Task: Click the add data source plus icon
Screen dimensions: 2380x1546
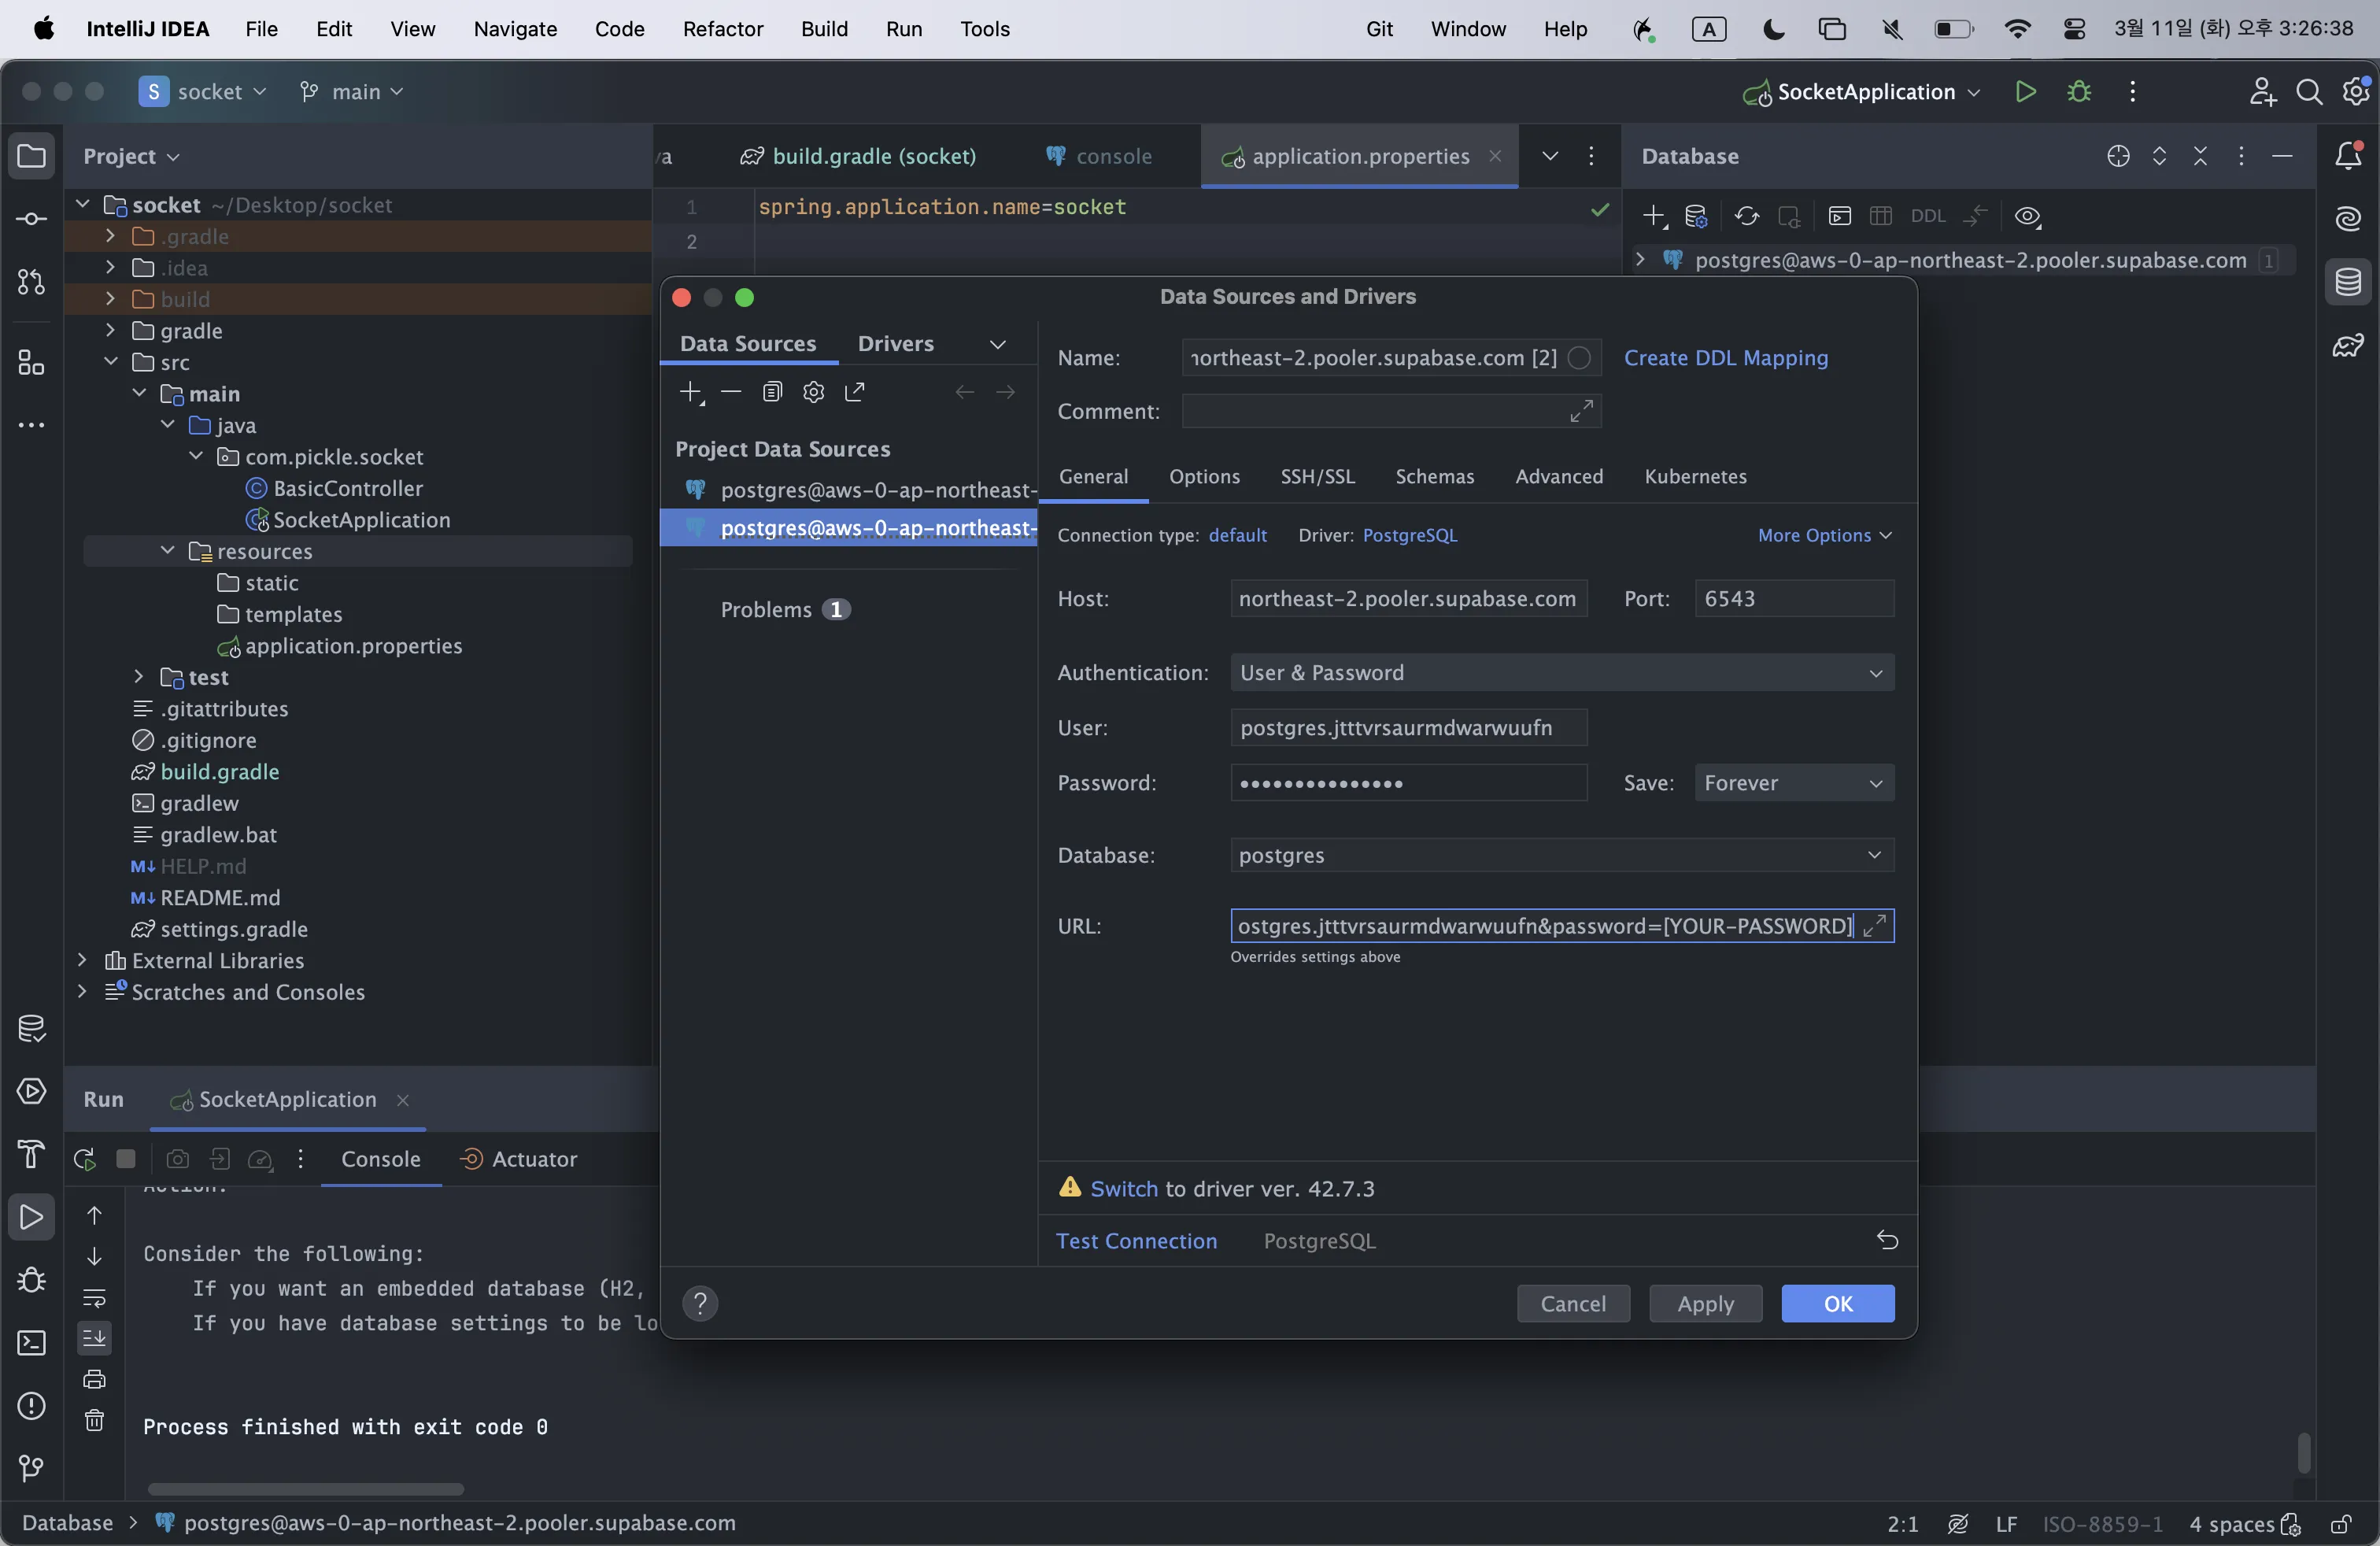Action: pos(690,392)
